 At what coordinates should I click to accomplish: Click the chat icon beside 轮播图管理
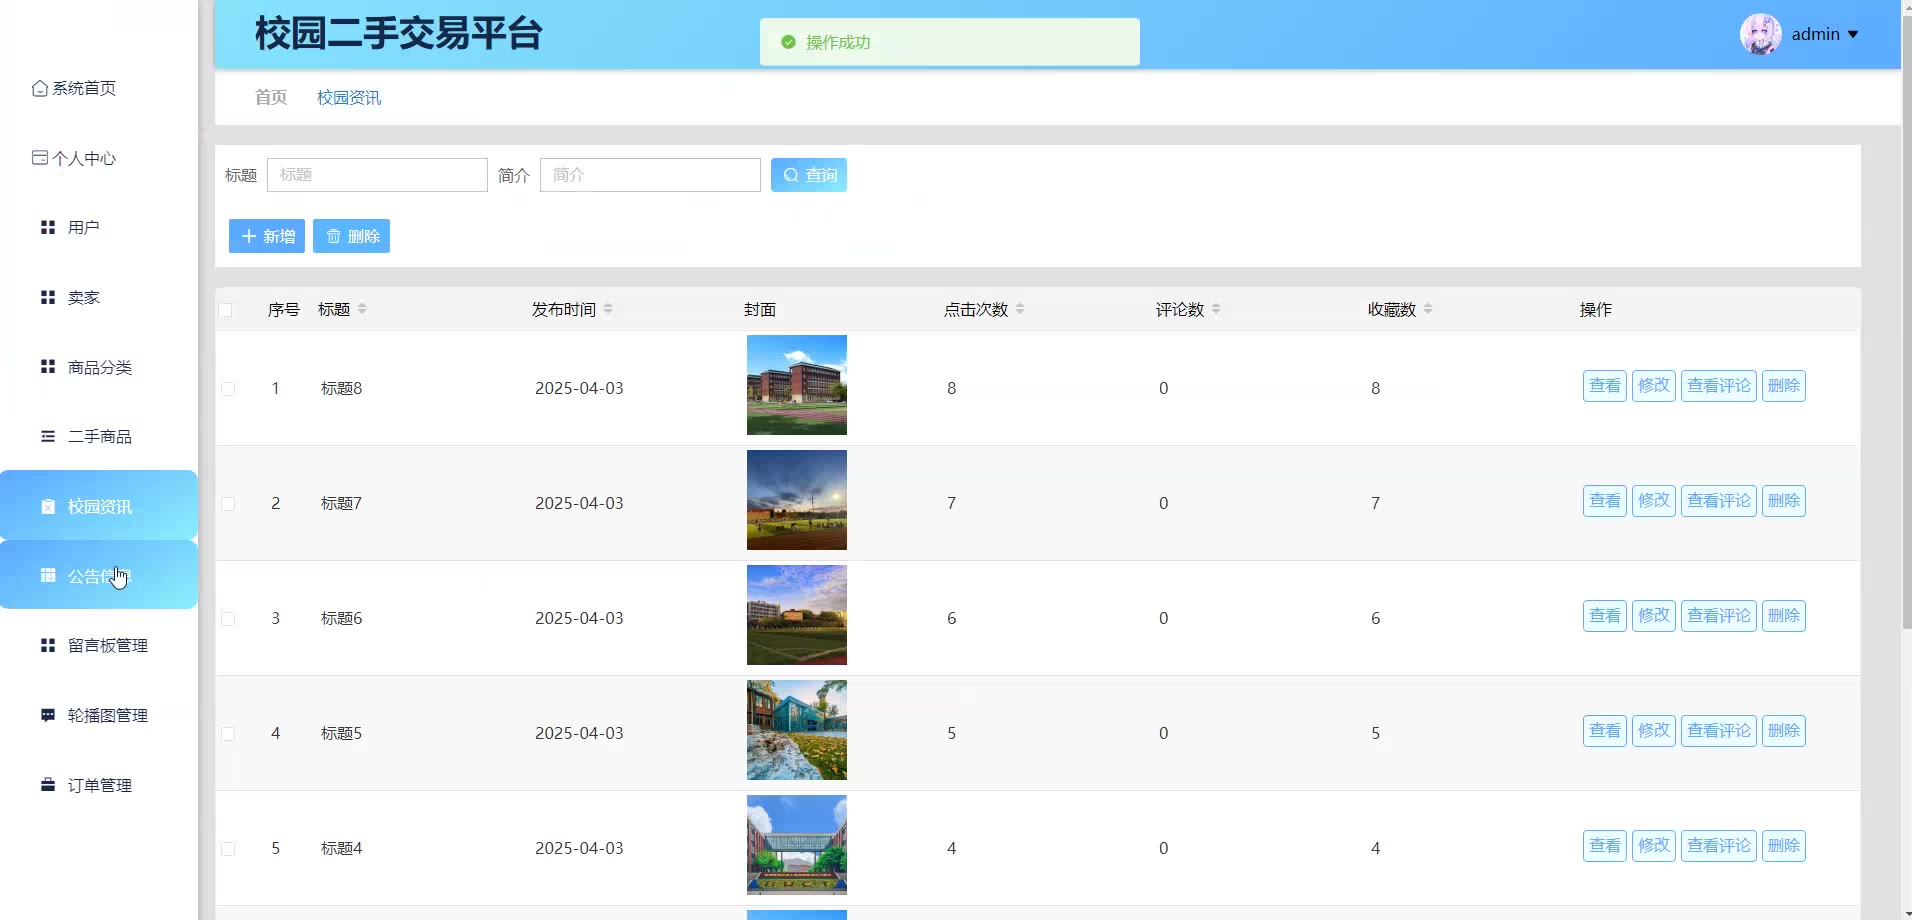[47, 715]
